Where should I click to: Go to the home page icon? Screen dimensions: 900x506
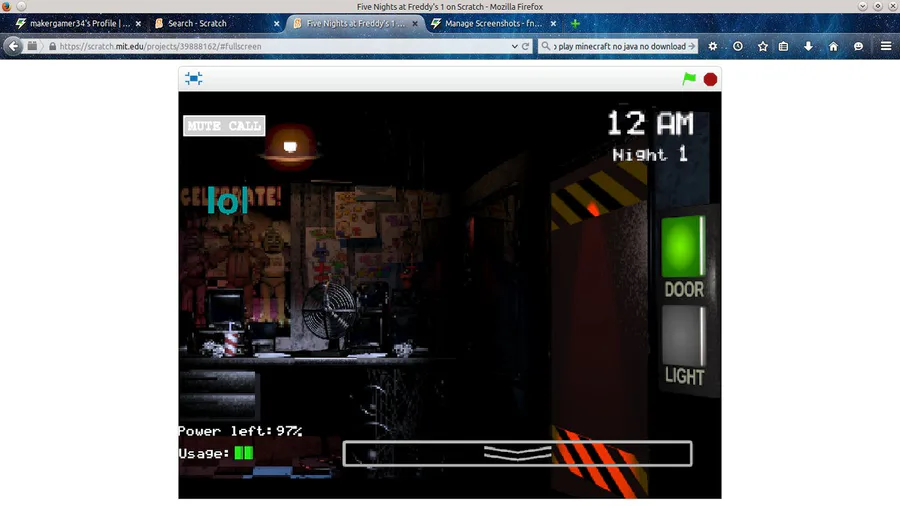click(x=833, y=46)
